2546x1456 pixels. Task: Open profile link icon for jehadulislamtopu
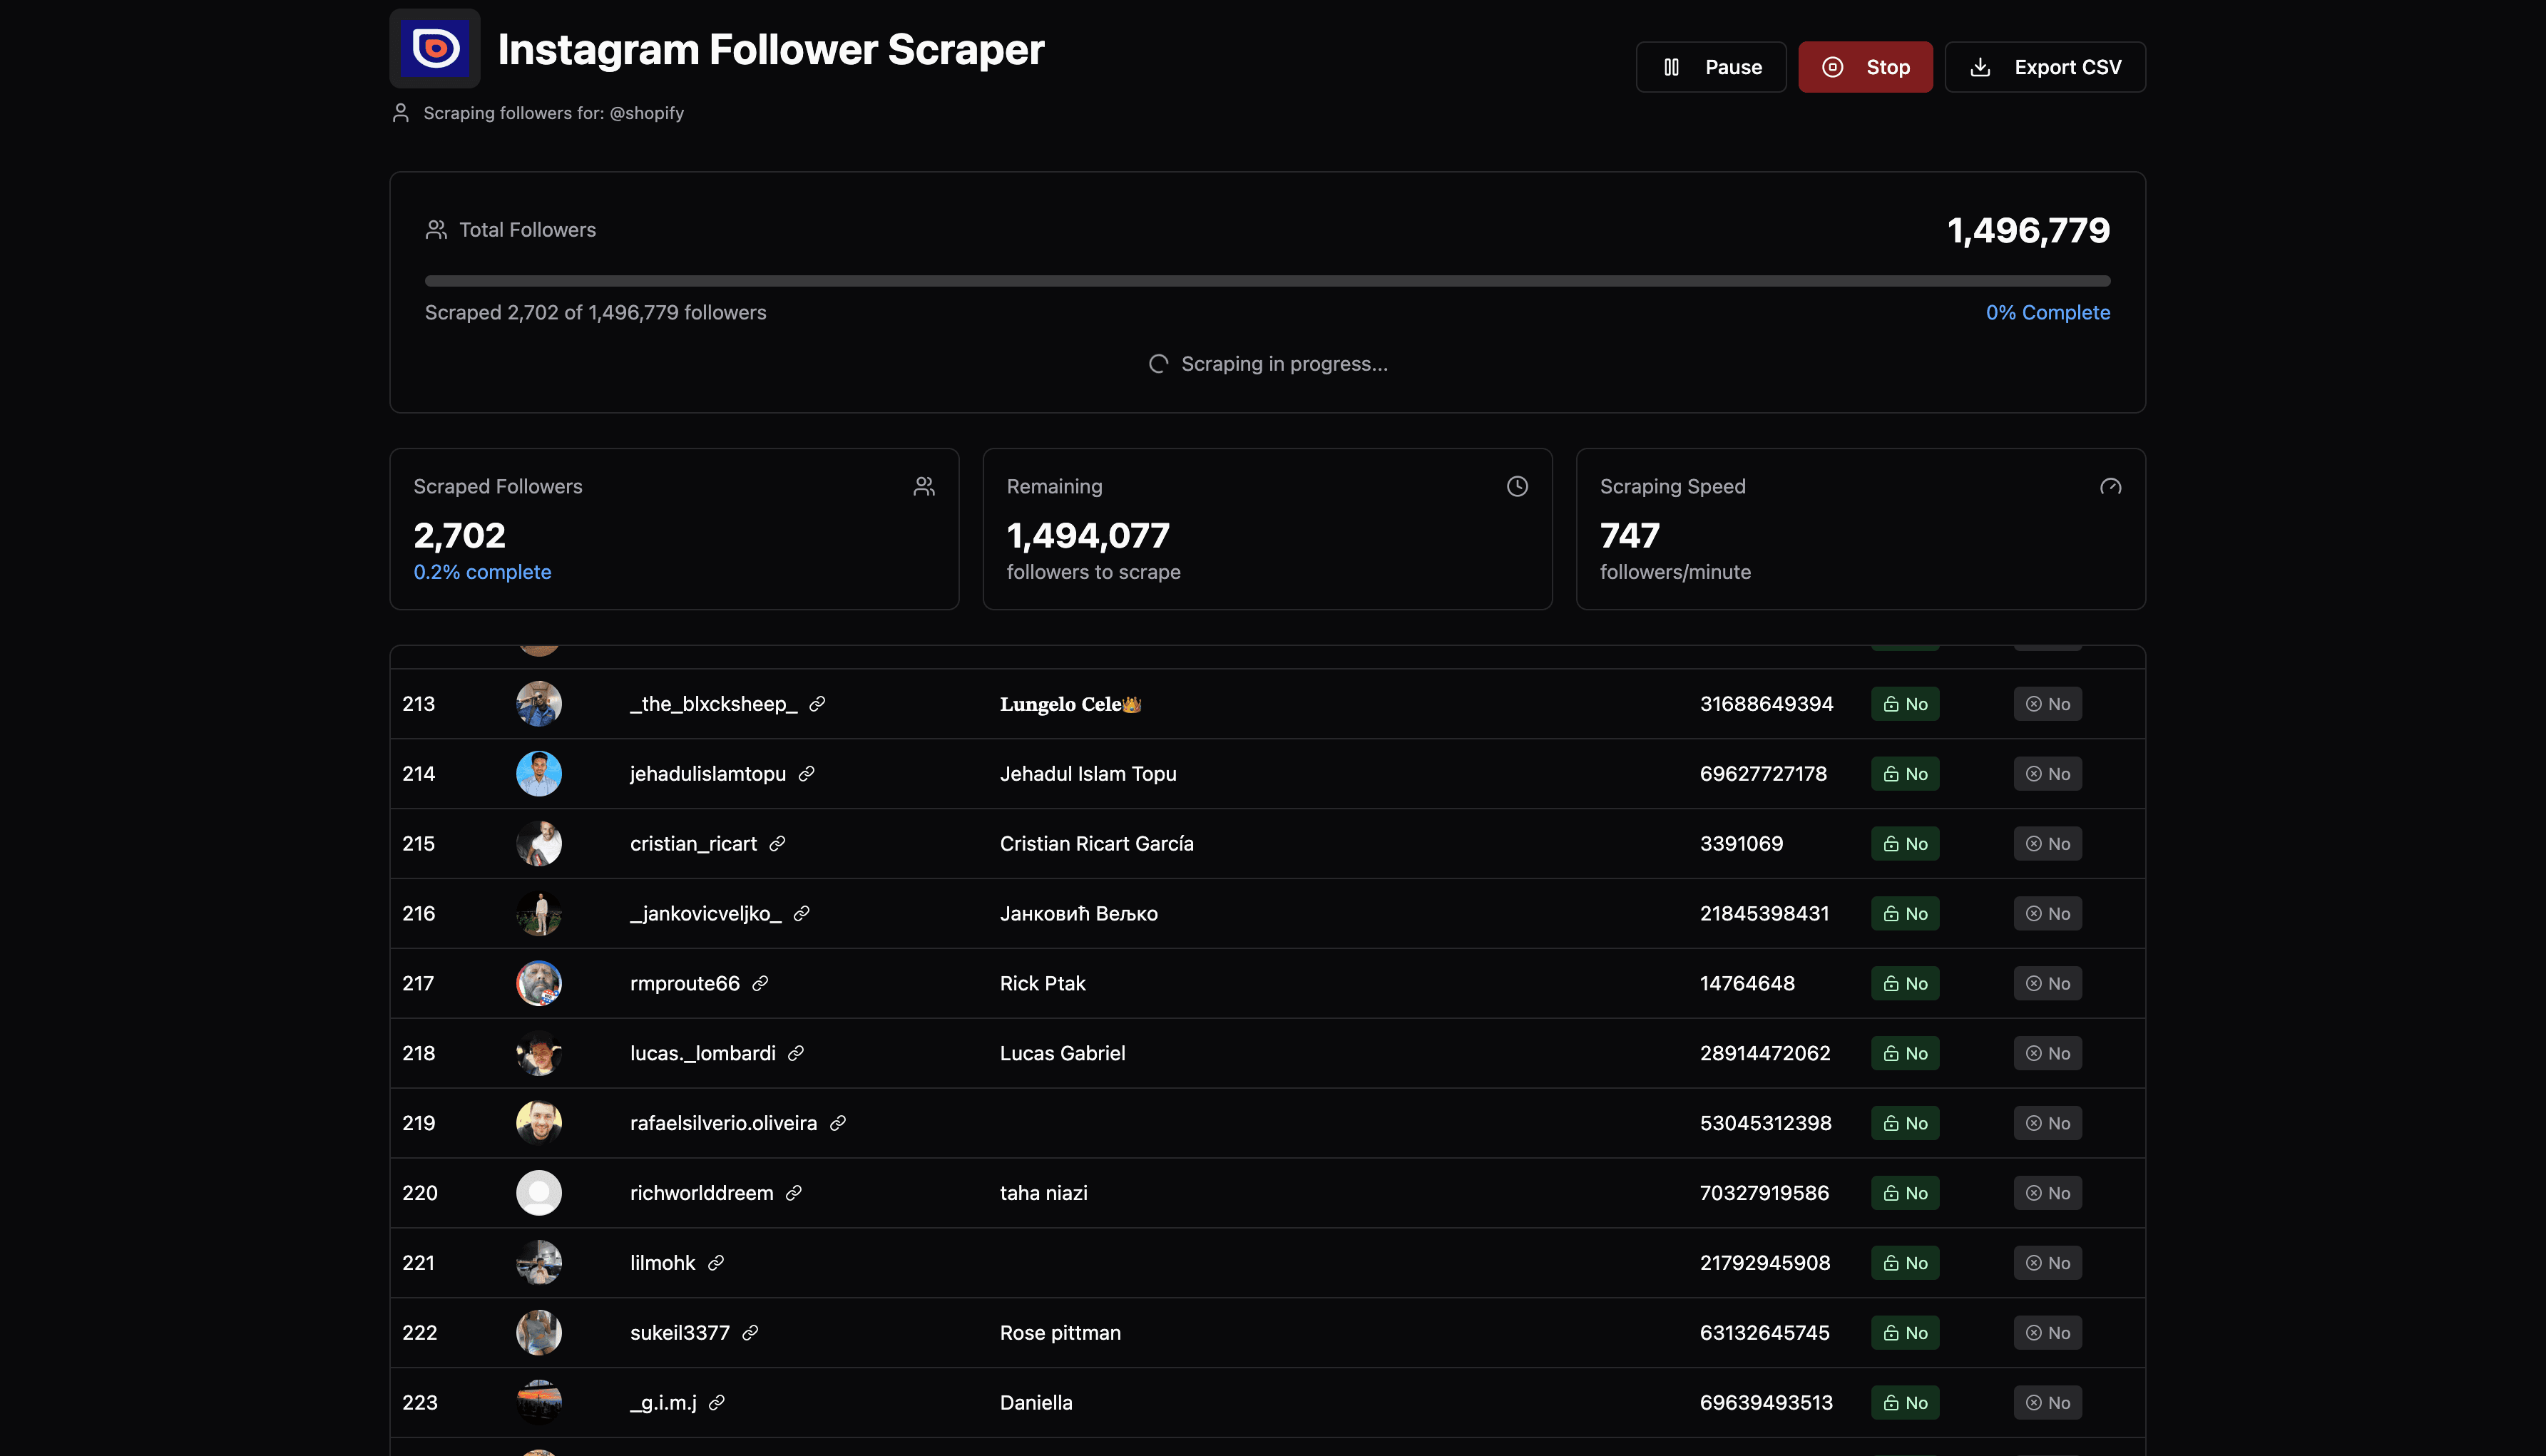[806, 774]
